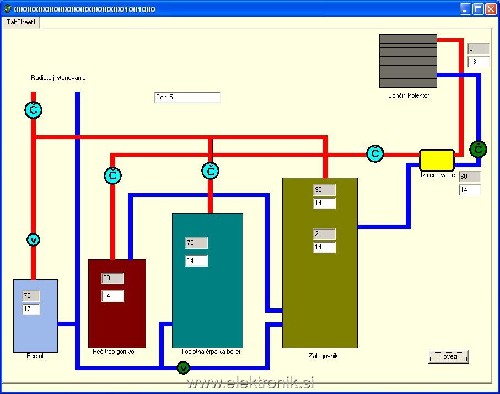Select the olive storage tank
Viewport: 500px width, 394px height.
tap(320, 263)
